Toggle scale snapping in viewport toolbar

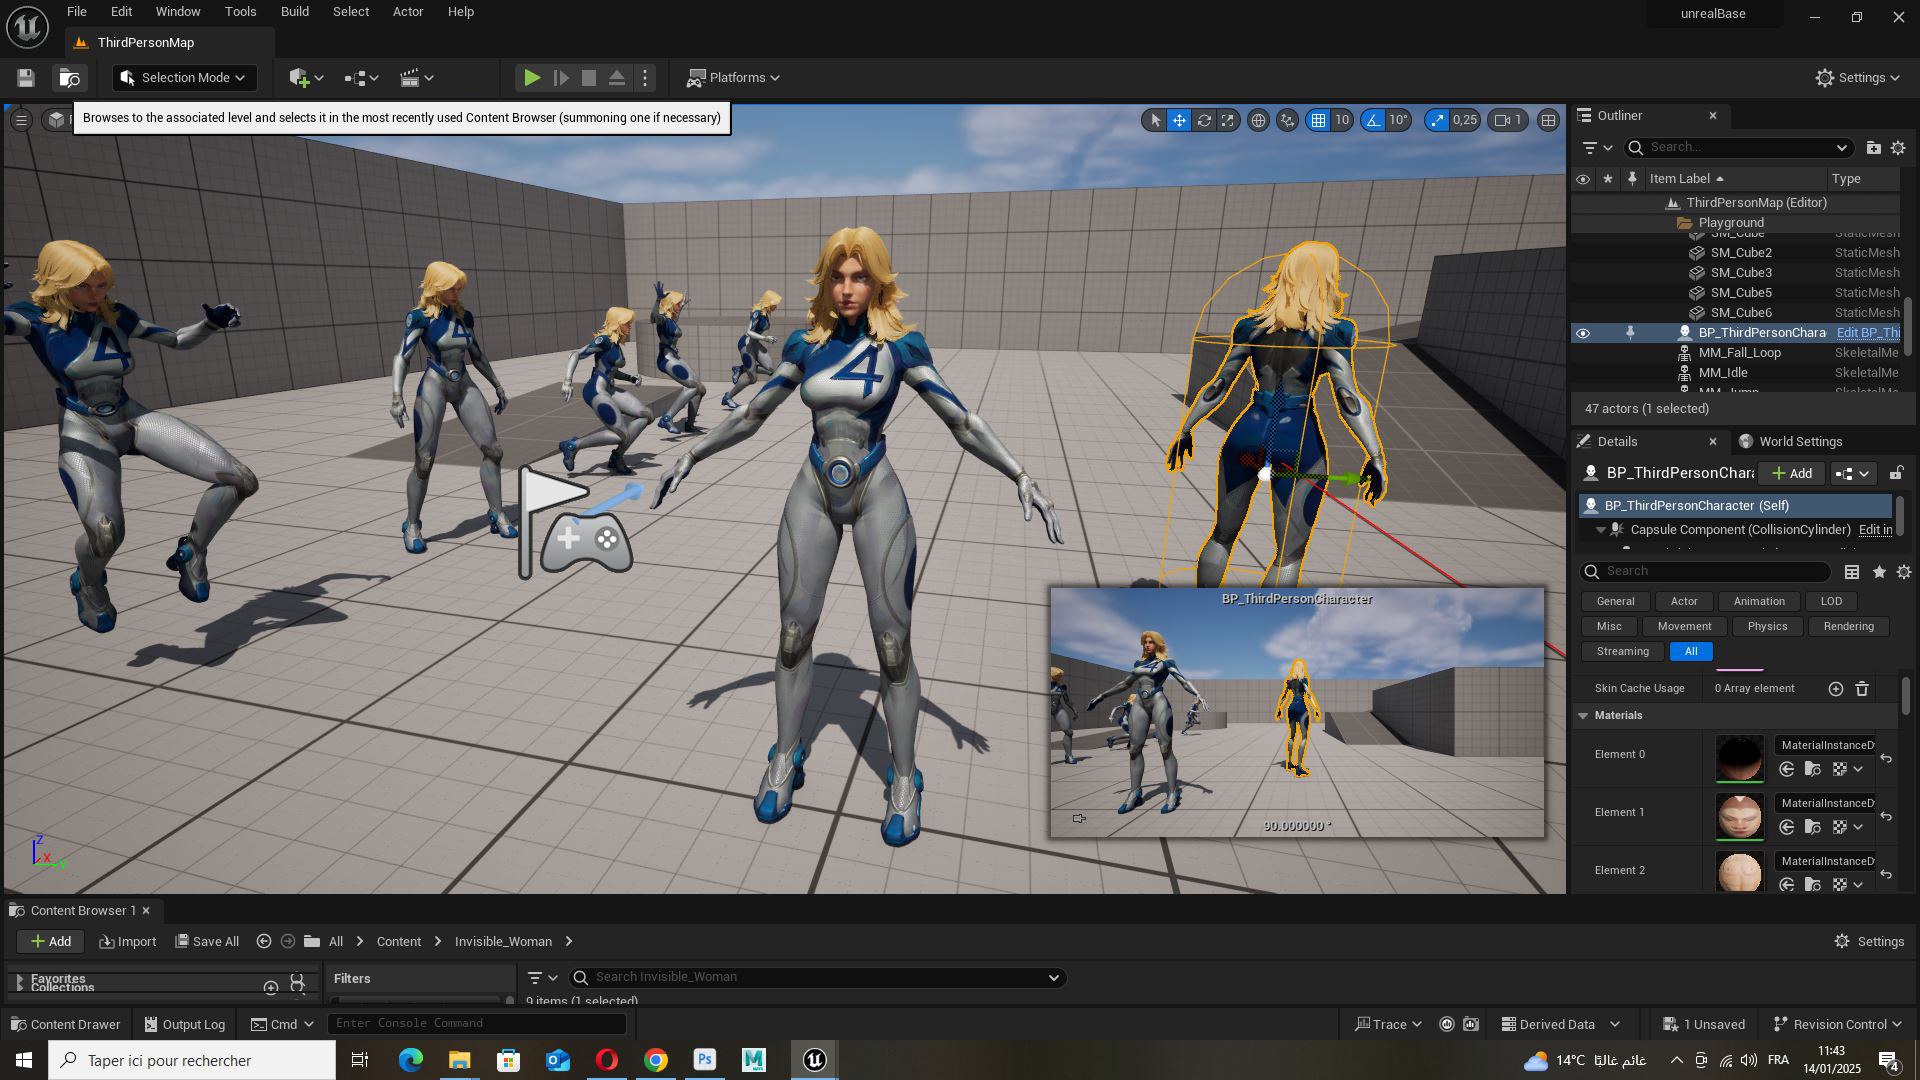[1437, 120]
